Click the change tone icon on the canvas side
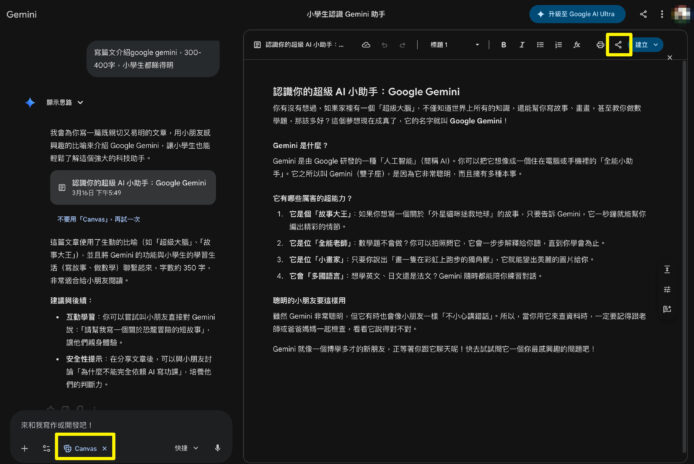This screenshot has width=694, height=464. click(x=667, y=289)
